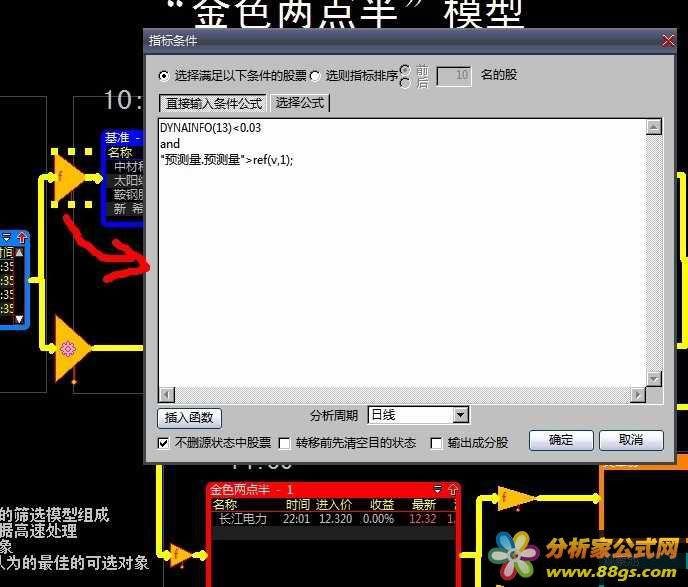Click the formula editor scroll-down arrow
The width and height of the screenshot is (688, 587).
(654, 378)
